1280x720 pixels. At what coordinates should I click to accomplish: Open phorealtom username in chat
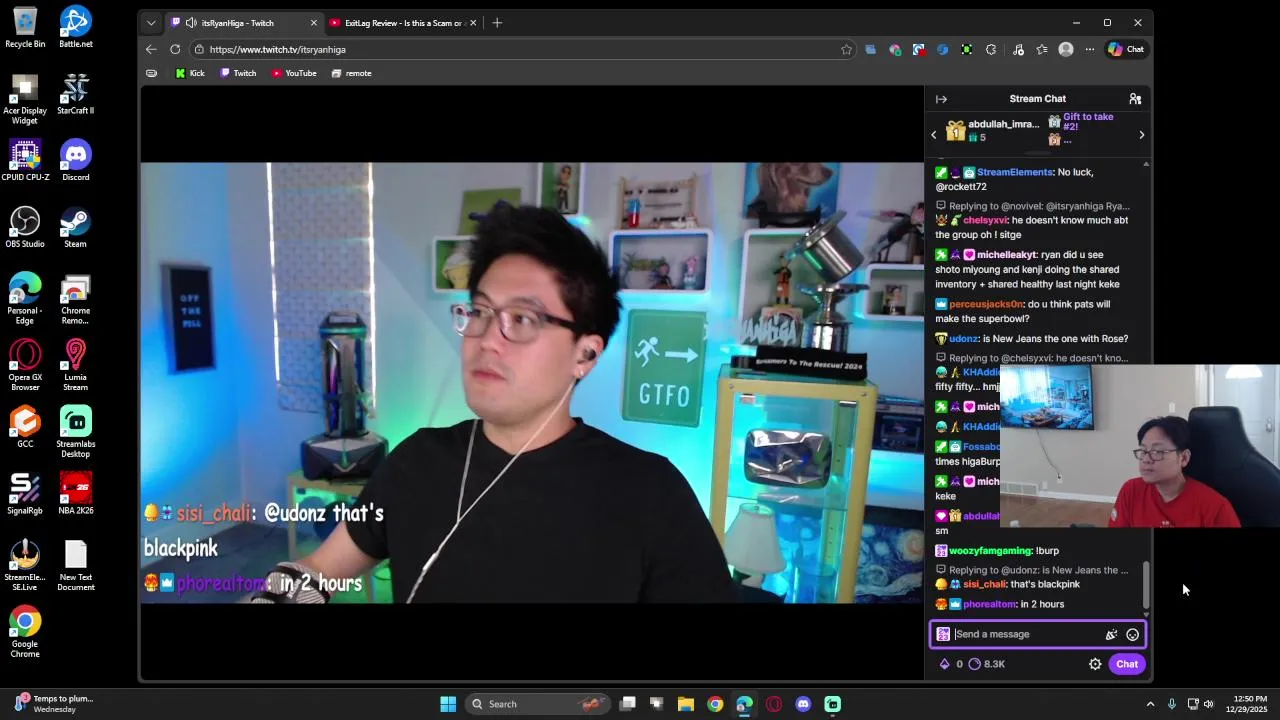pos(989,604)
